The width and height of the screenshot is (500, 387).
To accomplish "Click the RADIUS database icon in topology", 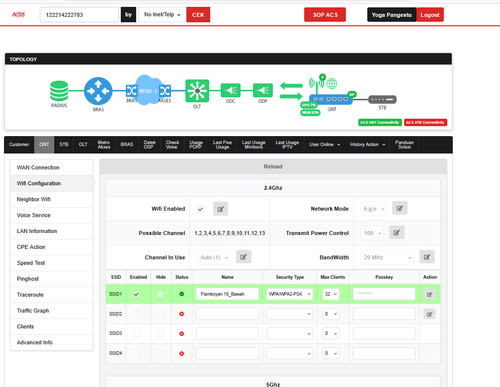I will coord(59,91).
